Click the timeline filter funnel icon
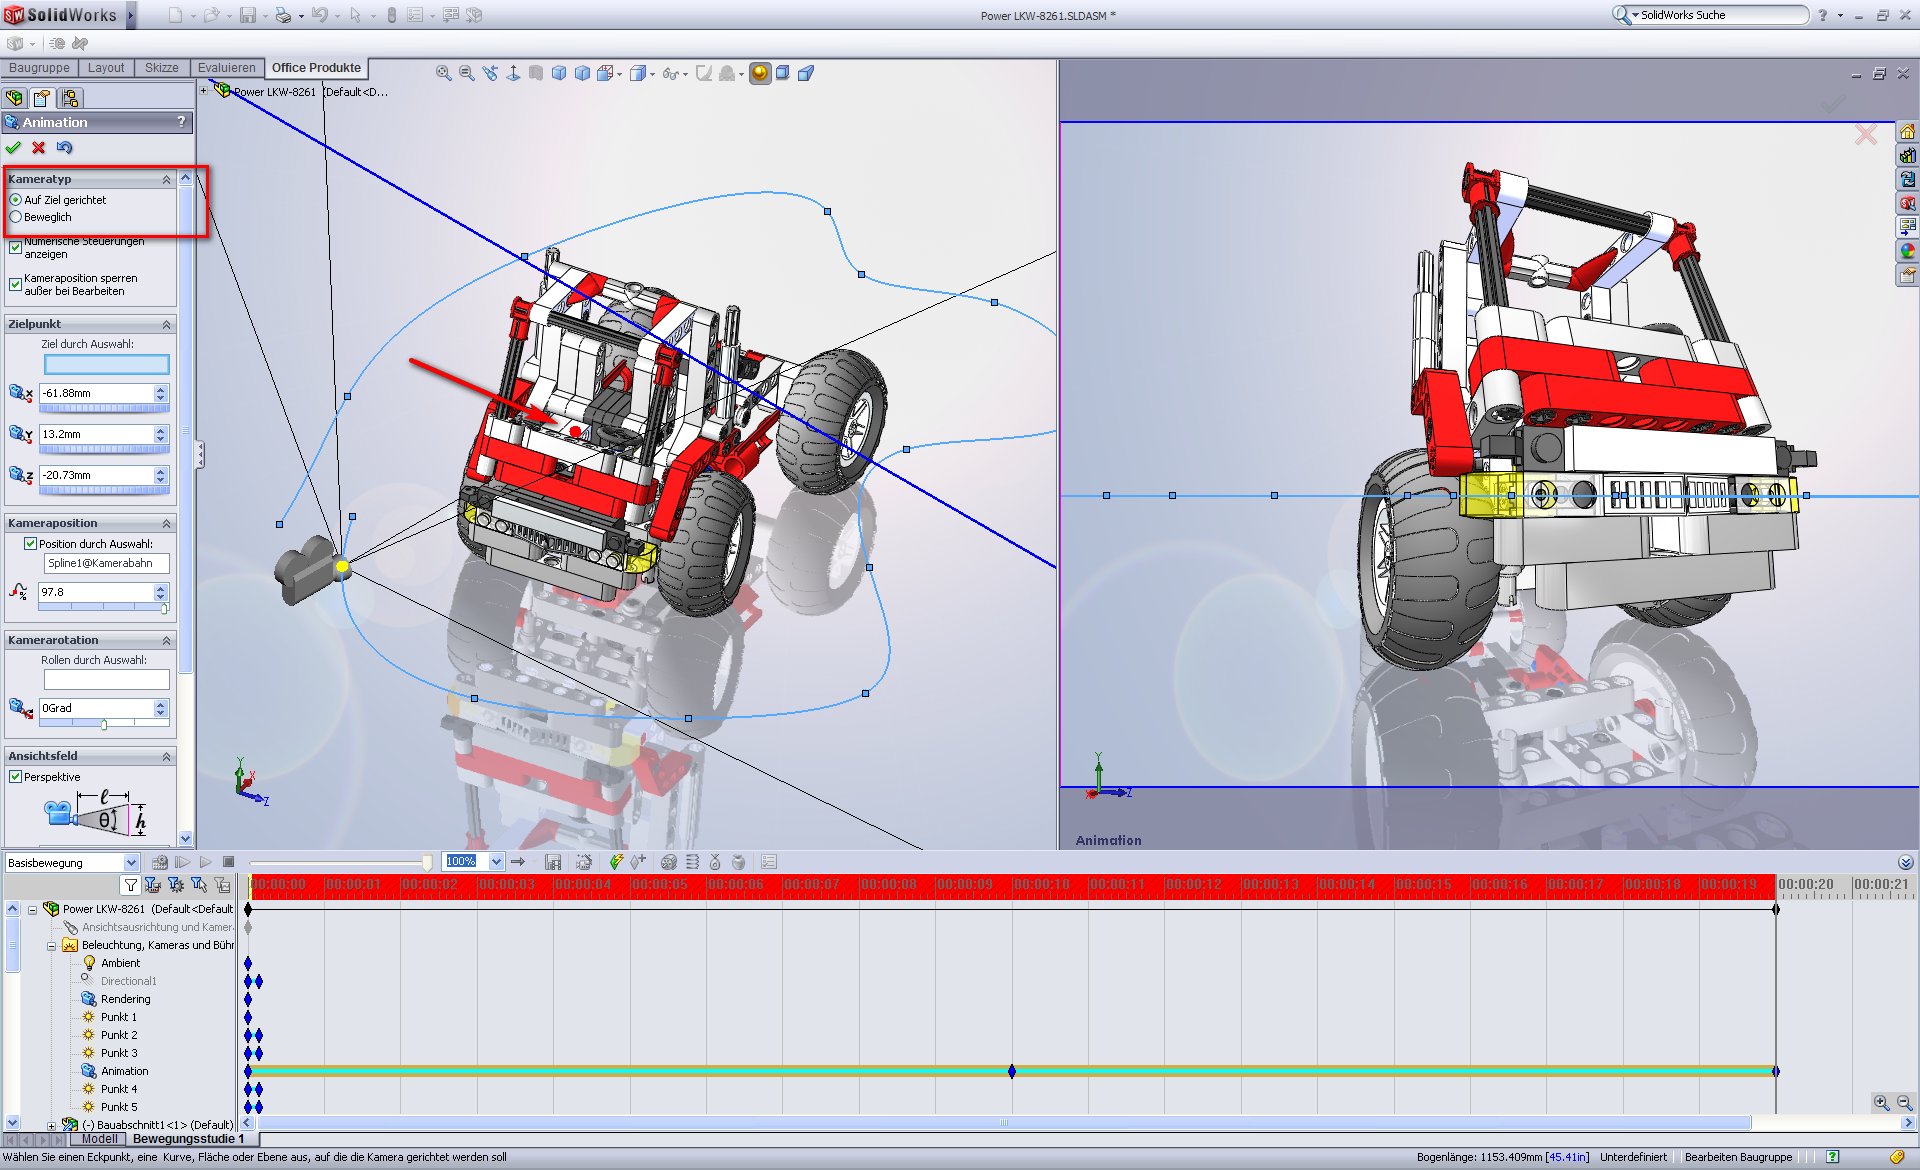 130,885
